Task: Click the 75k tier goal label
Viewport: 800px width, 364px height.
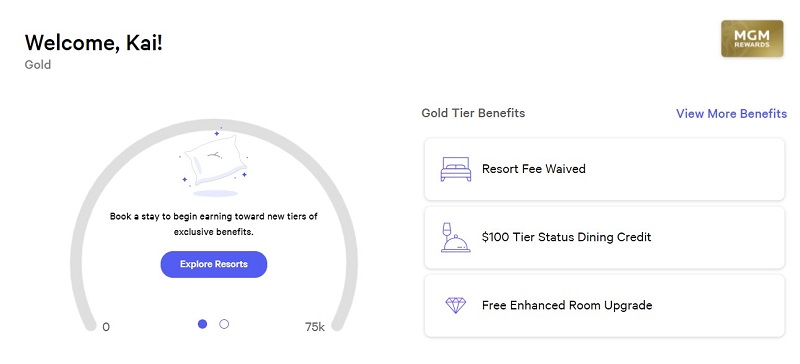Action: click(x=315, y=327)
